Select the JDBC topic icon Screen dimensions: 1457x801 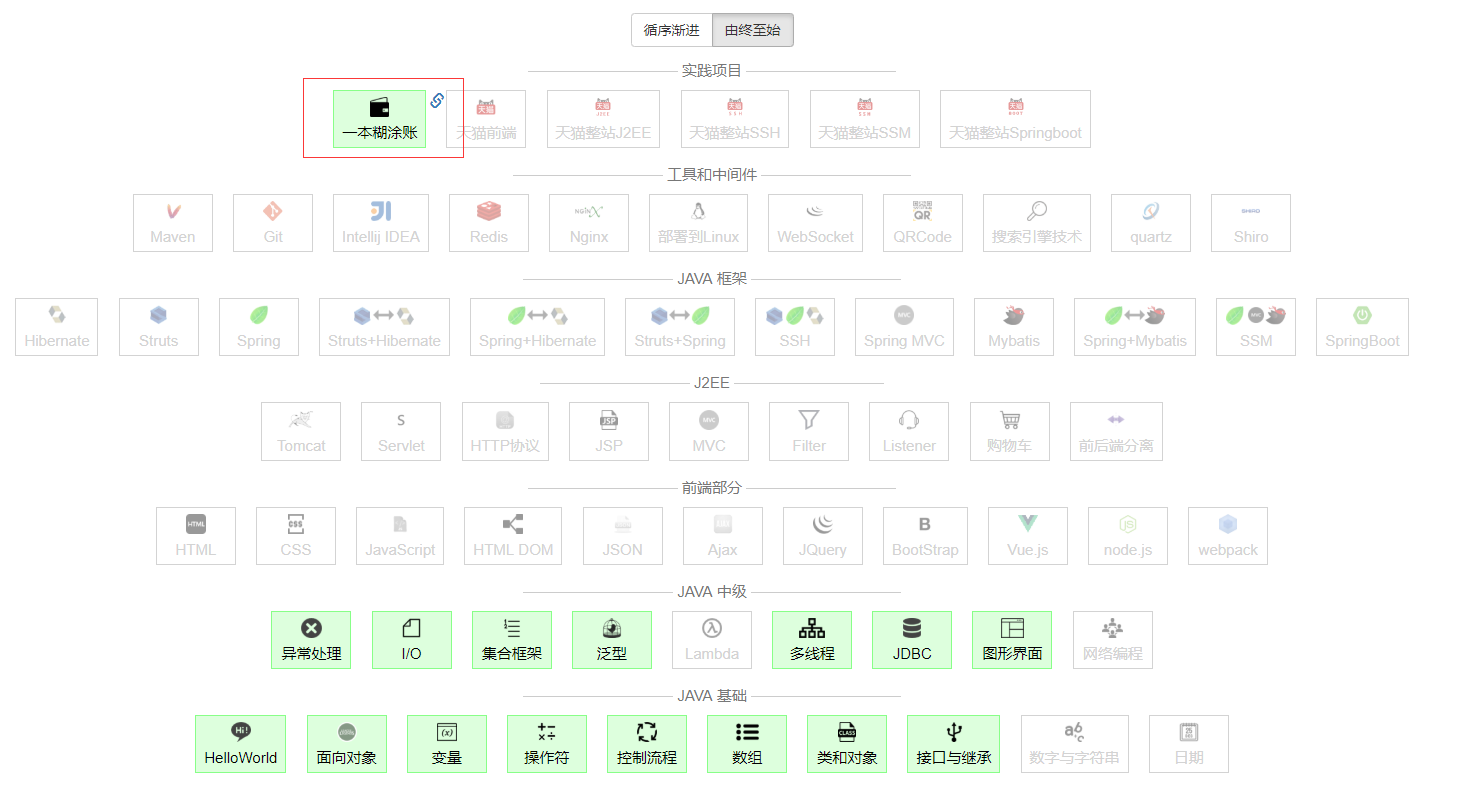coord(911,640)
